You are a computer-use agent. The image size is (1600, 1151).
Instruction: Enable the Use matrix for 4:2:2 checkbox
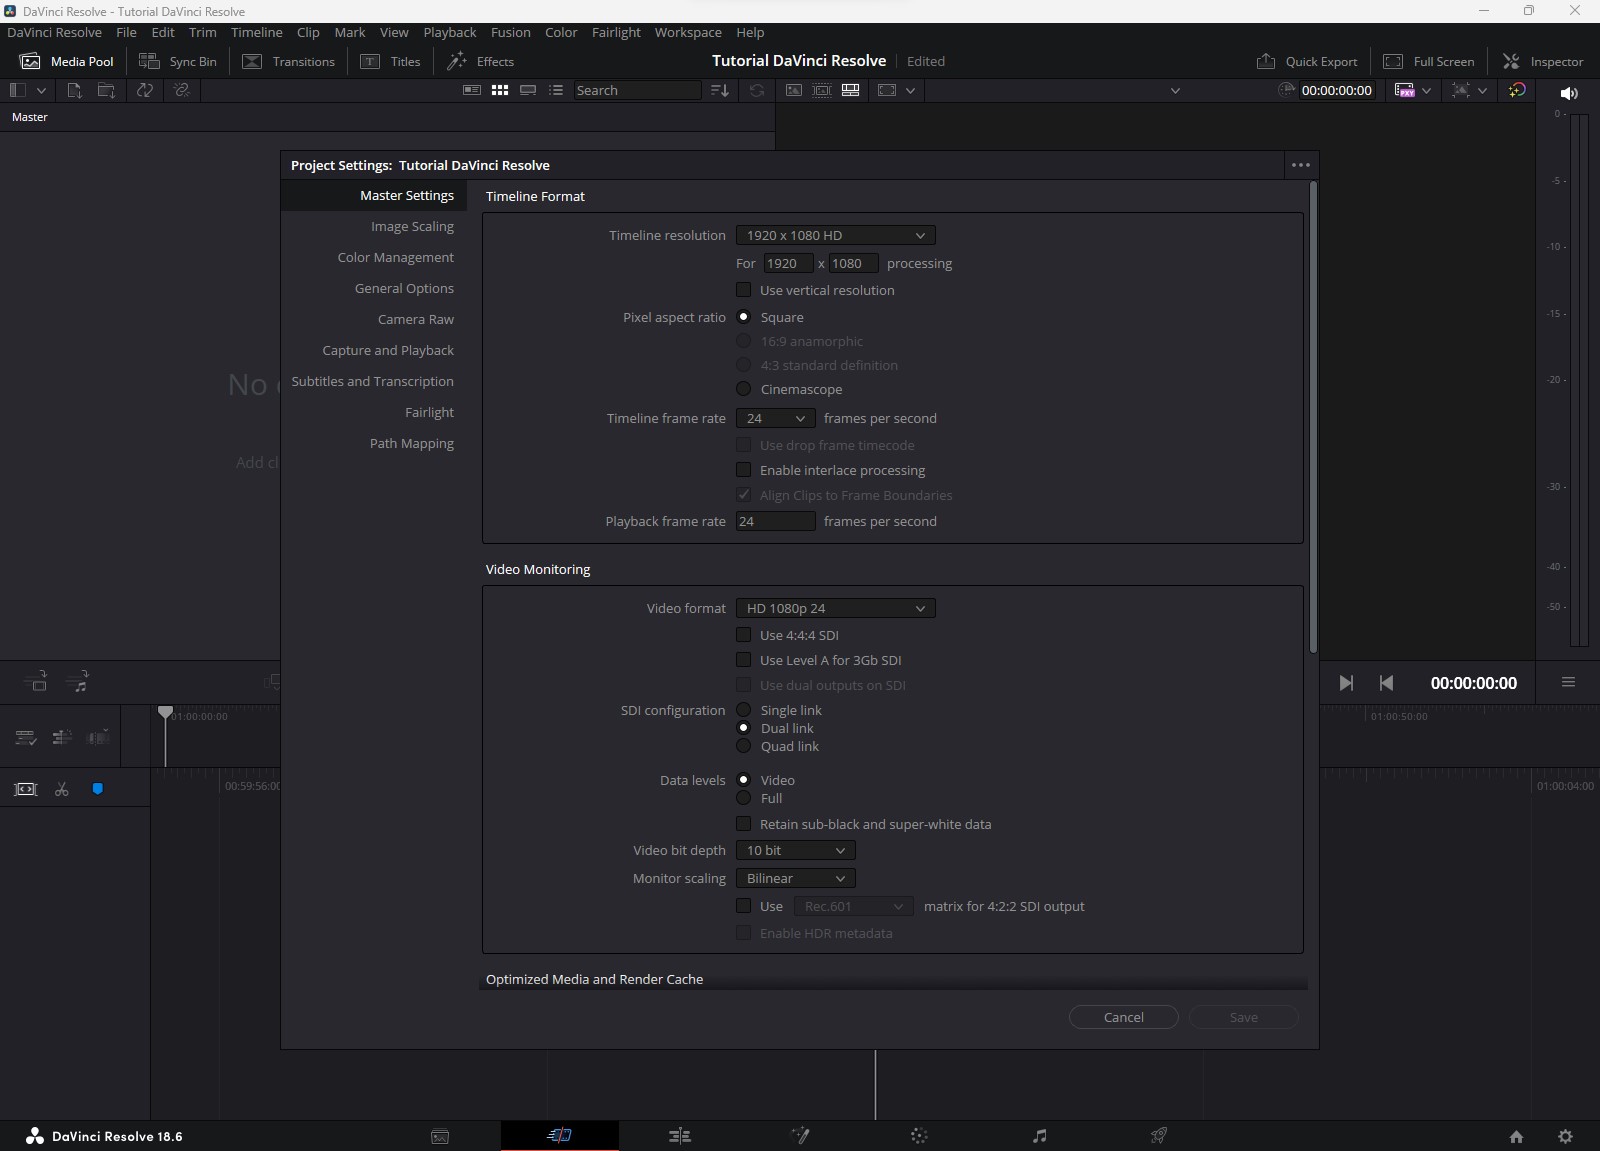point(744,906)
